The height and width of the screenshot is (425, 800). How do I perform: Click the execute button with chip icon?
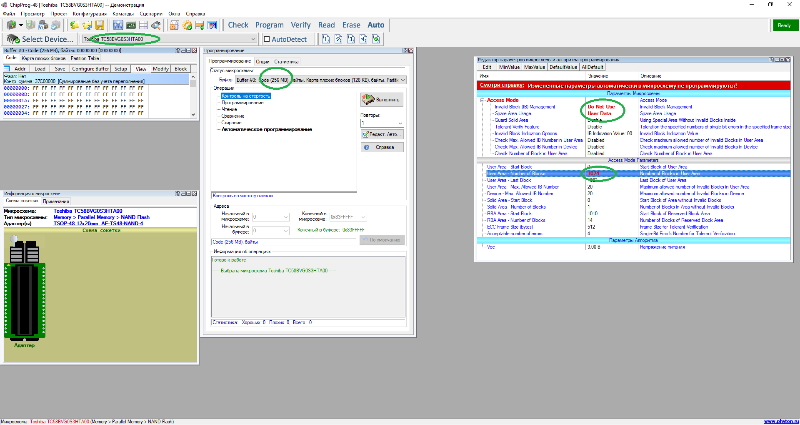382,100
